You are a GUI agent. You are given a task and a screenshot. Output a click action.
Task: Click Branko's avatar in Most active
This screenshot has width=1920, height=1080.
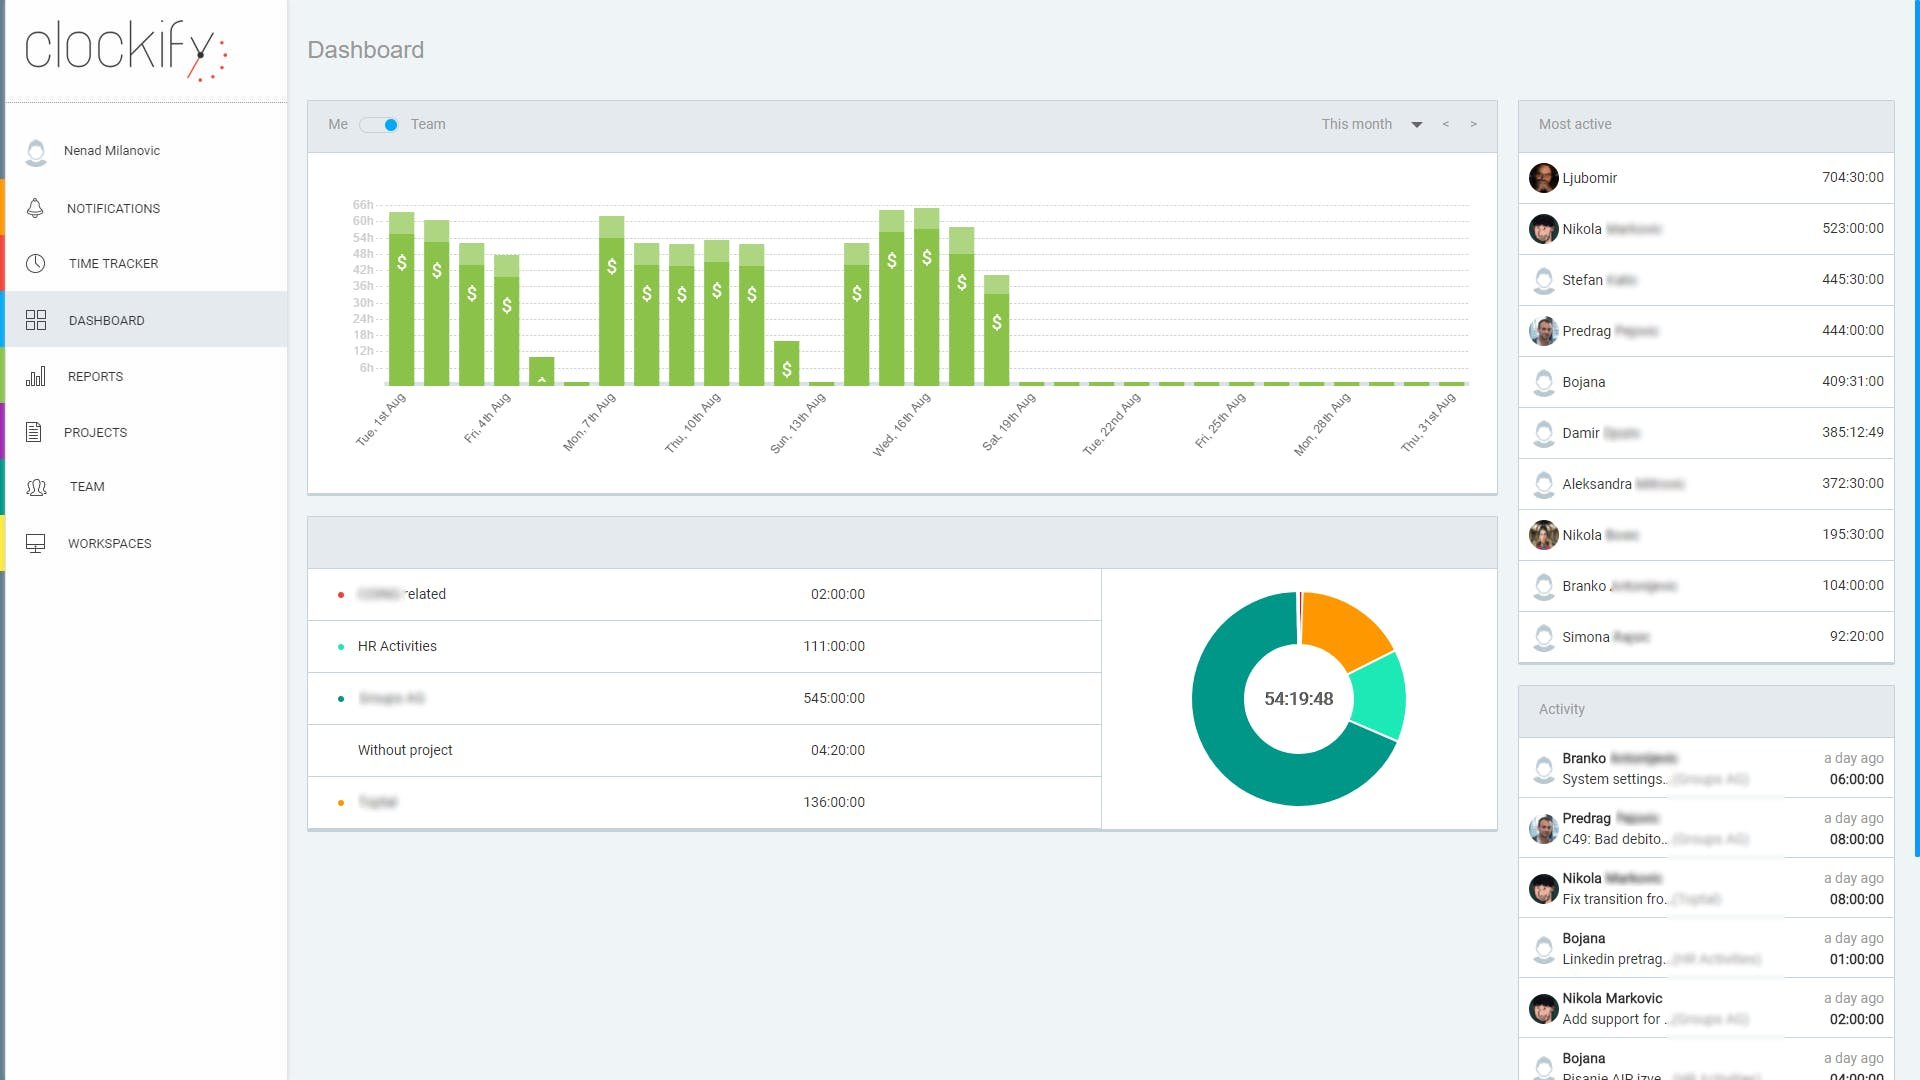tap(1543, 586)
